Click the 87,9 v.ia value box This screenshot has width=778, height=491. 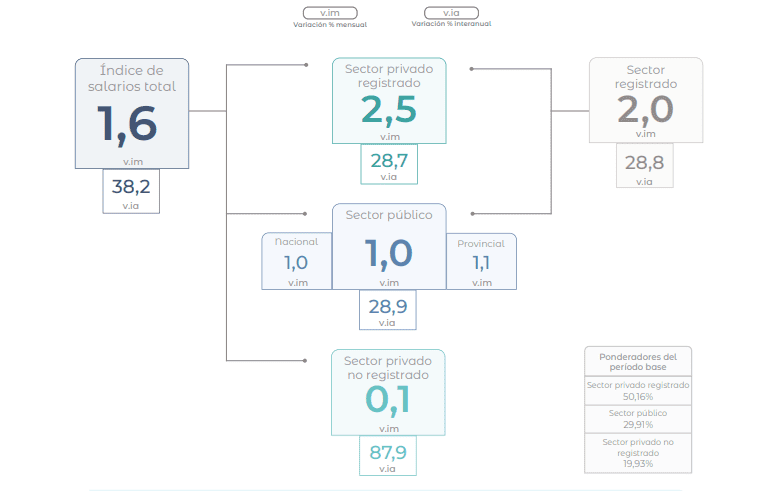pos(387,456)
